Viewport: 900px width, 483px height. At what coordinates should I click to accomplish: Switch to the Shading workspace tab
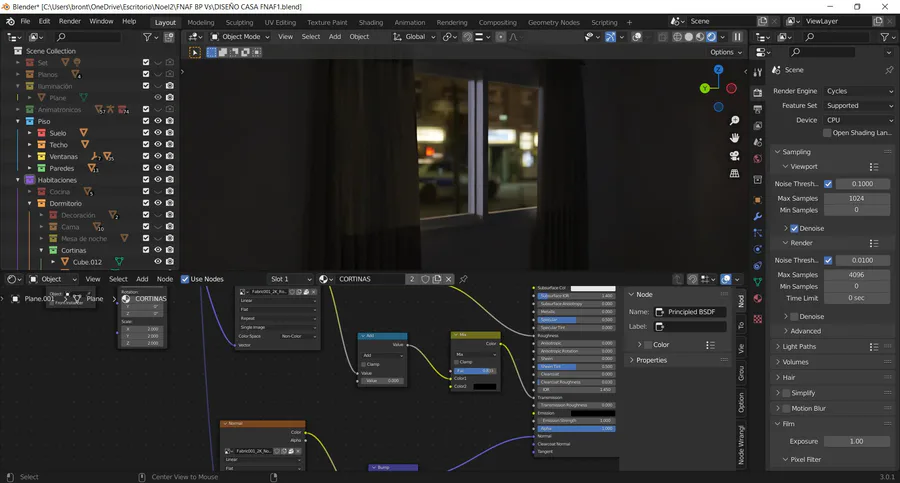coord(370,21)
